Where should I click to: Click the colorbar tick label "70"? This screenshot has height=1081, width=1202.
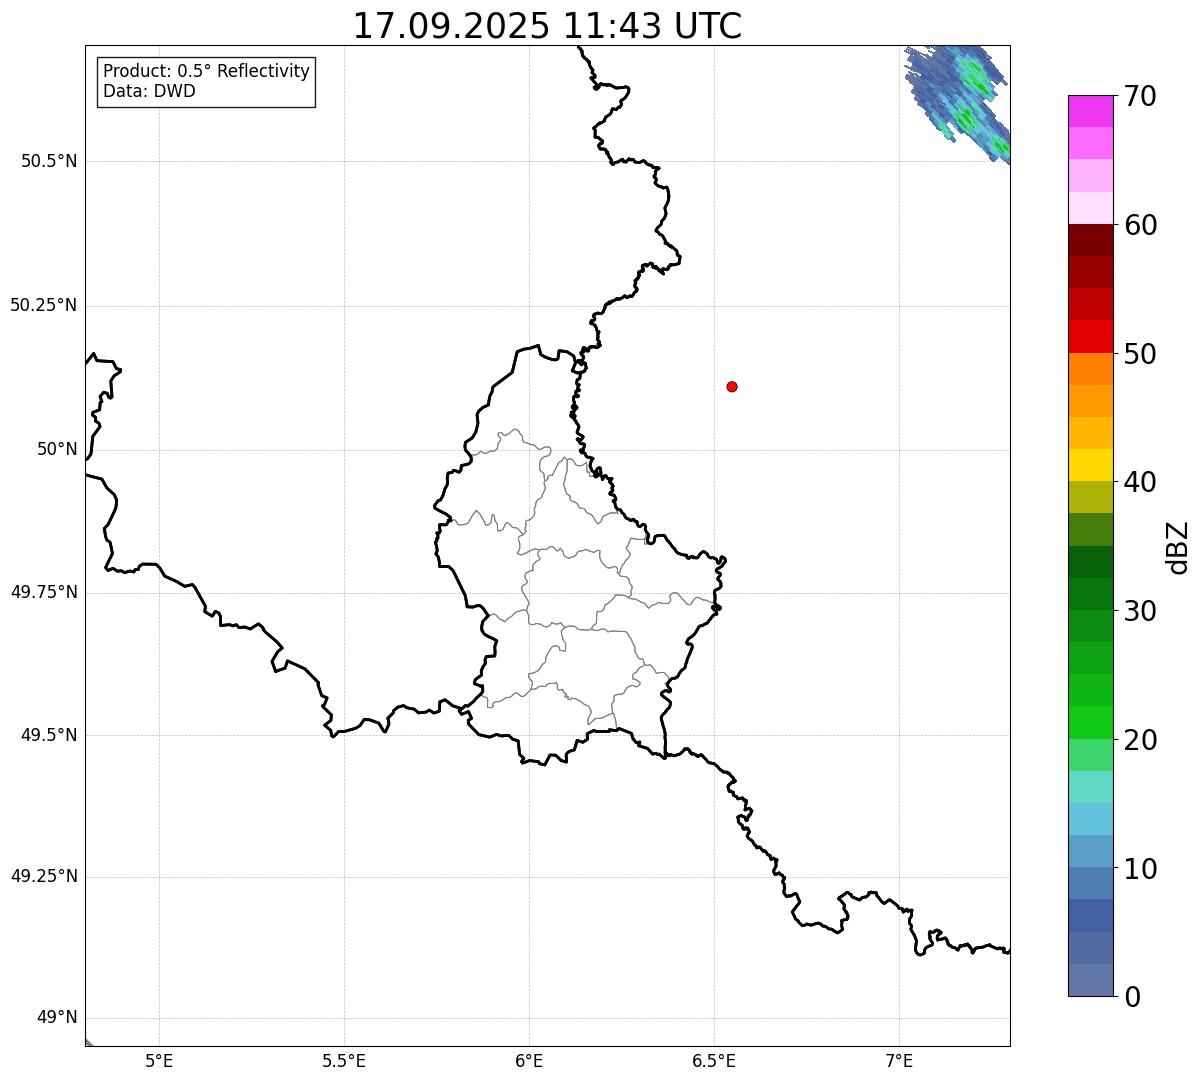1140,97
